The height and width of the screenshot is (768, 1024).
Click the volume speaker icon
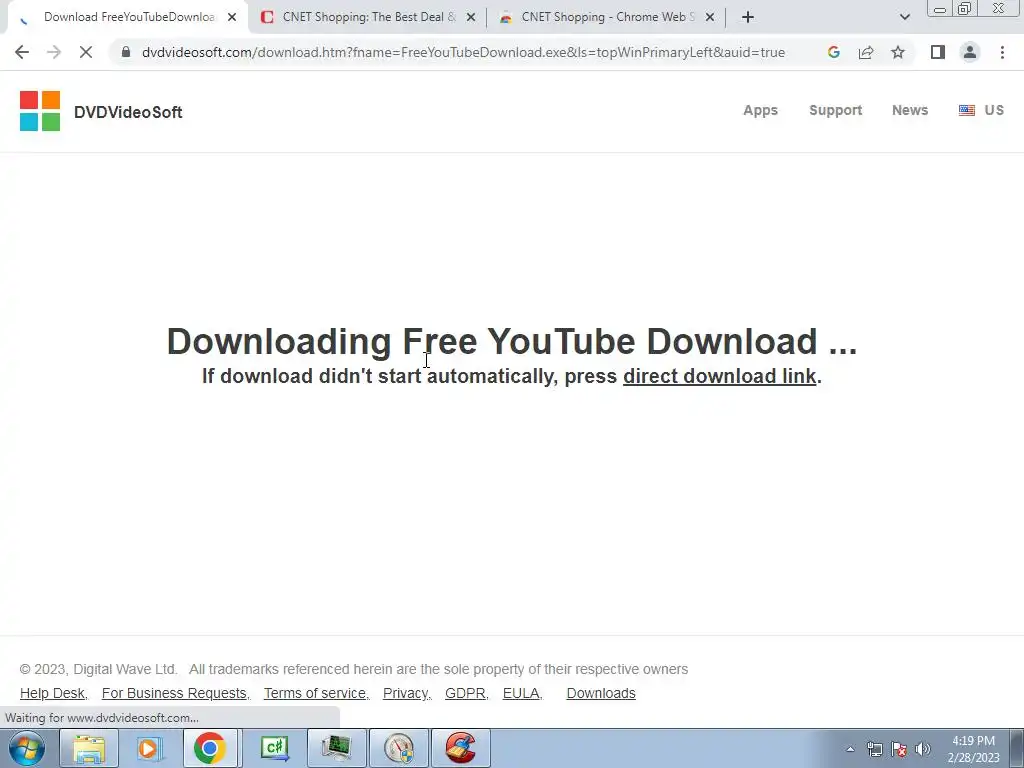(923, 749)
